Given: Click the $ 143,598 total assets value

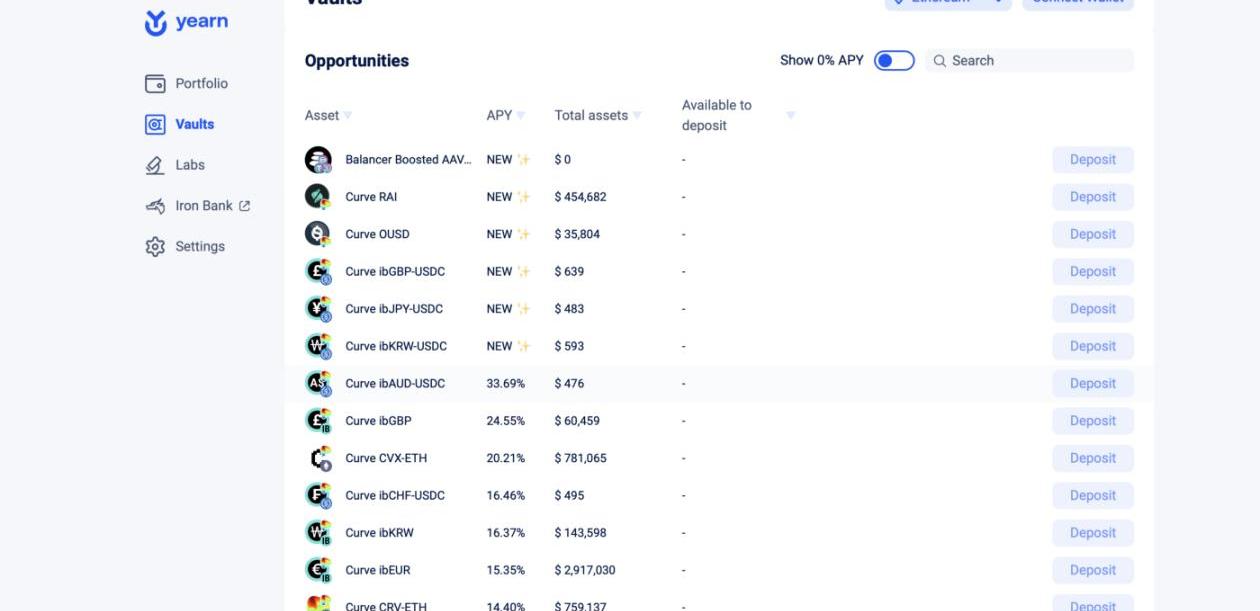Looking at the screenshot, I should [581, 533].
